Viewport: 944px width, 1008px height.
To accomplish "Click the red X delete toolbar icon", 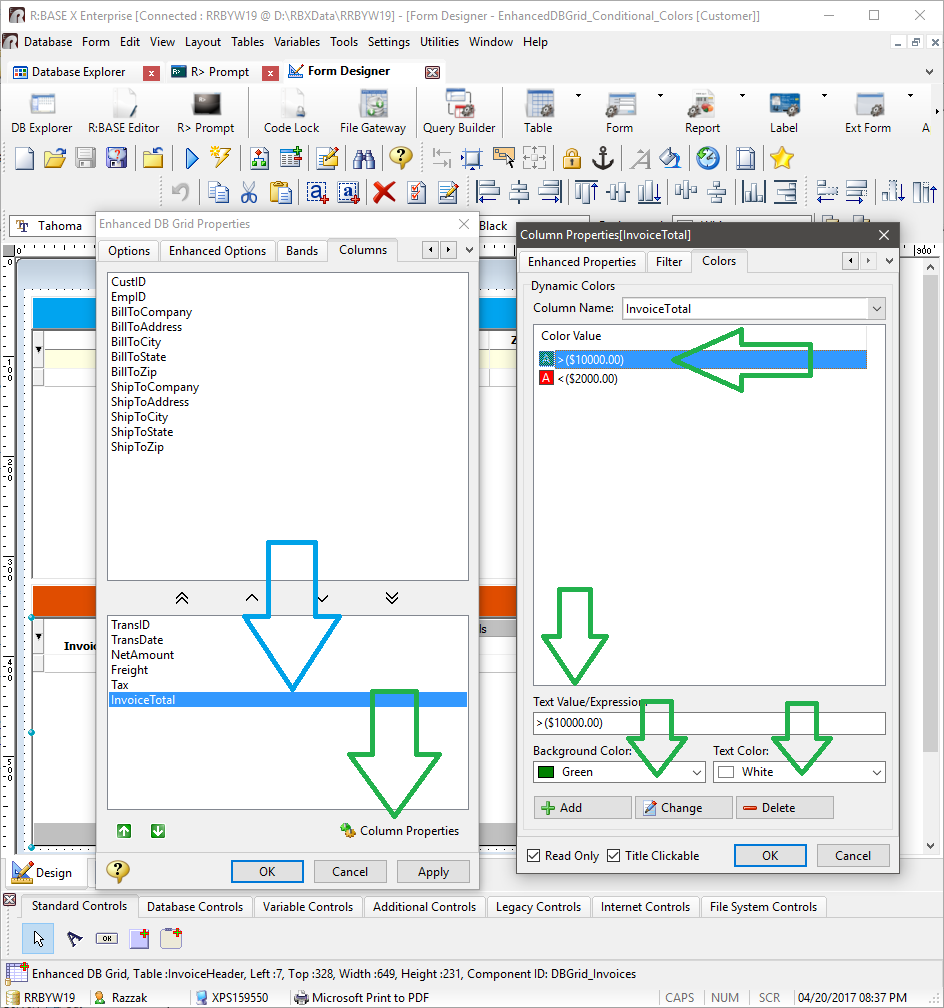I will click(384, 192).
